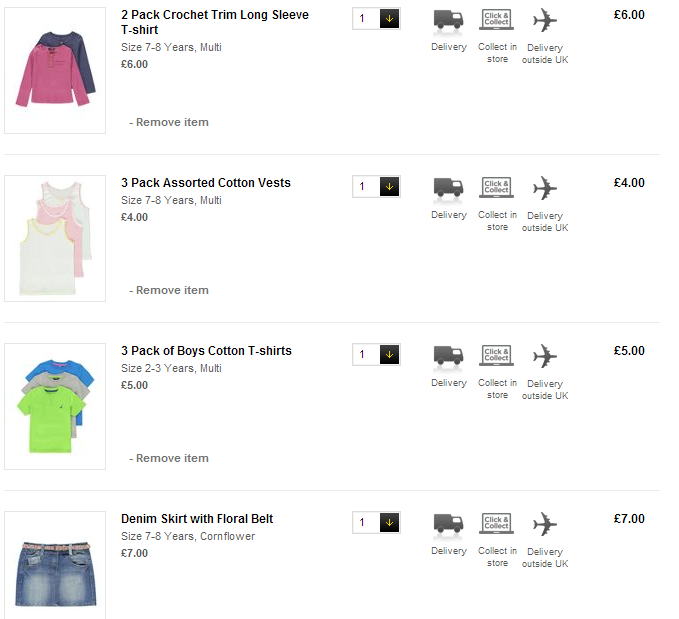This screenshot has width=679, height=619.
Task: Open 3 Pack Assorted Cotton Vests title
Action: point(206,183)
